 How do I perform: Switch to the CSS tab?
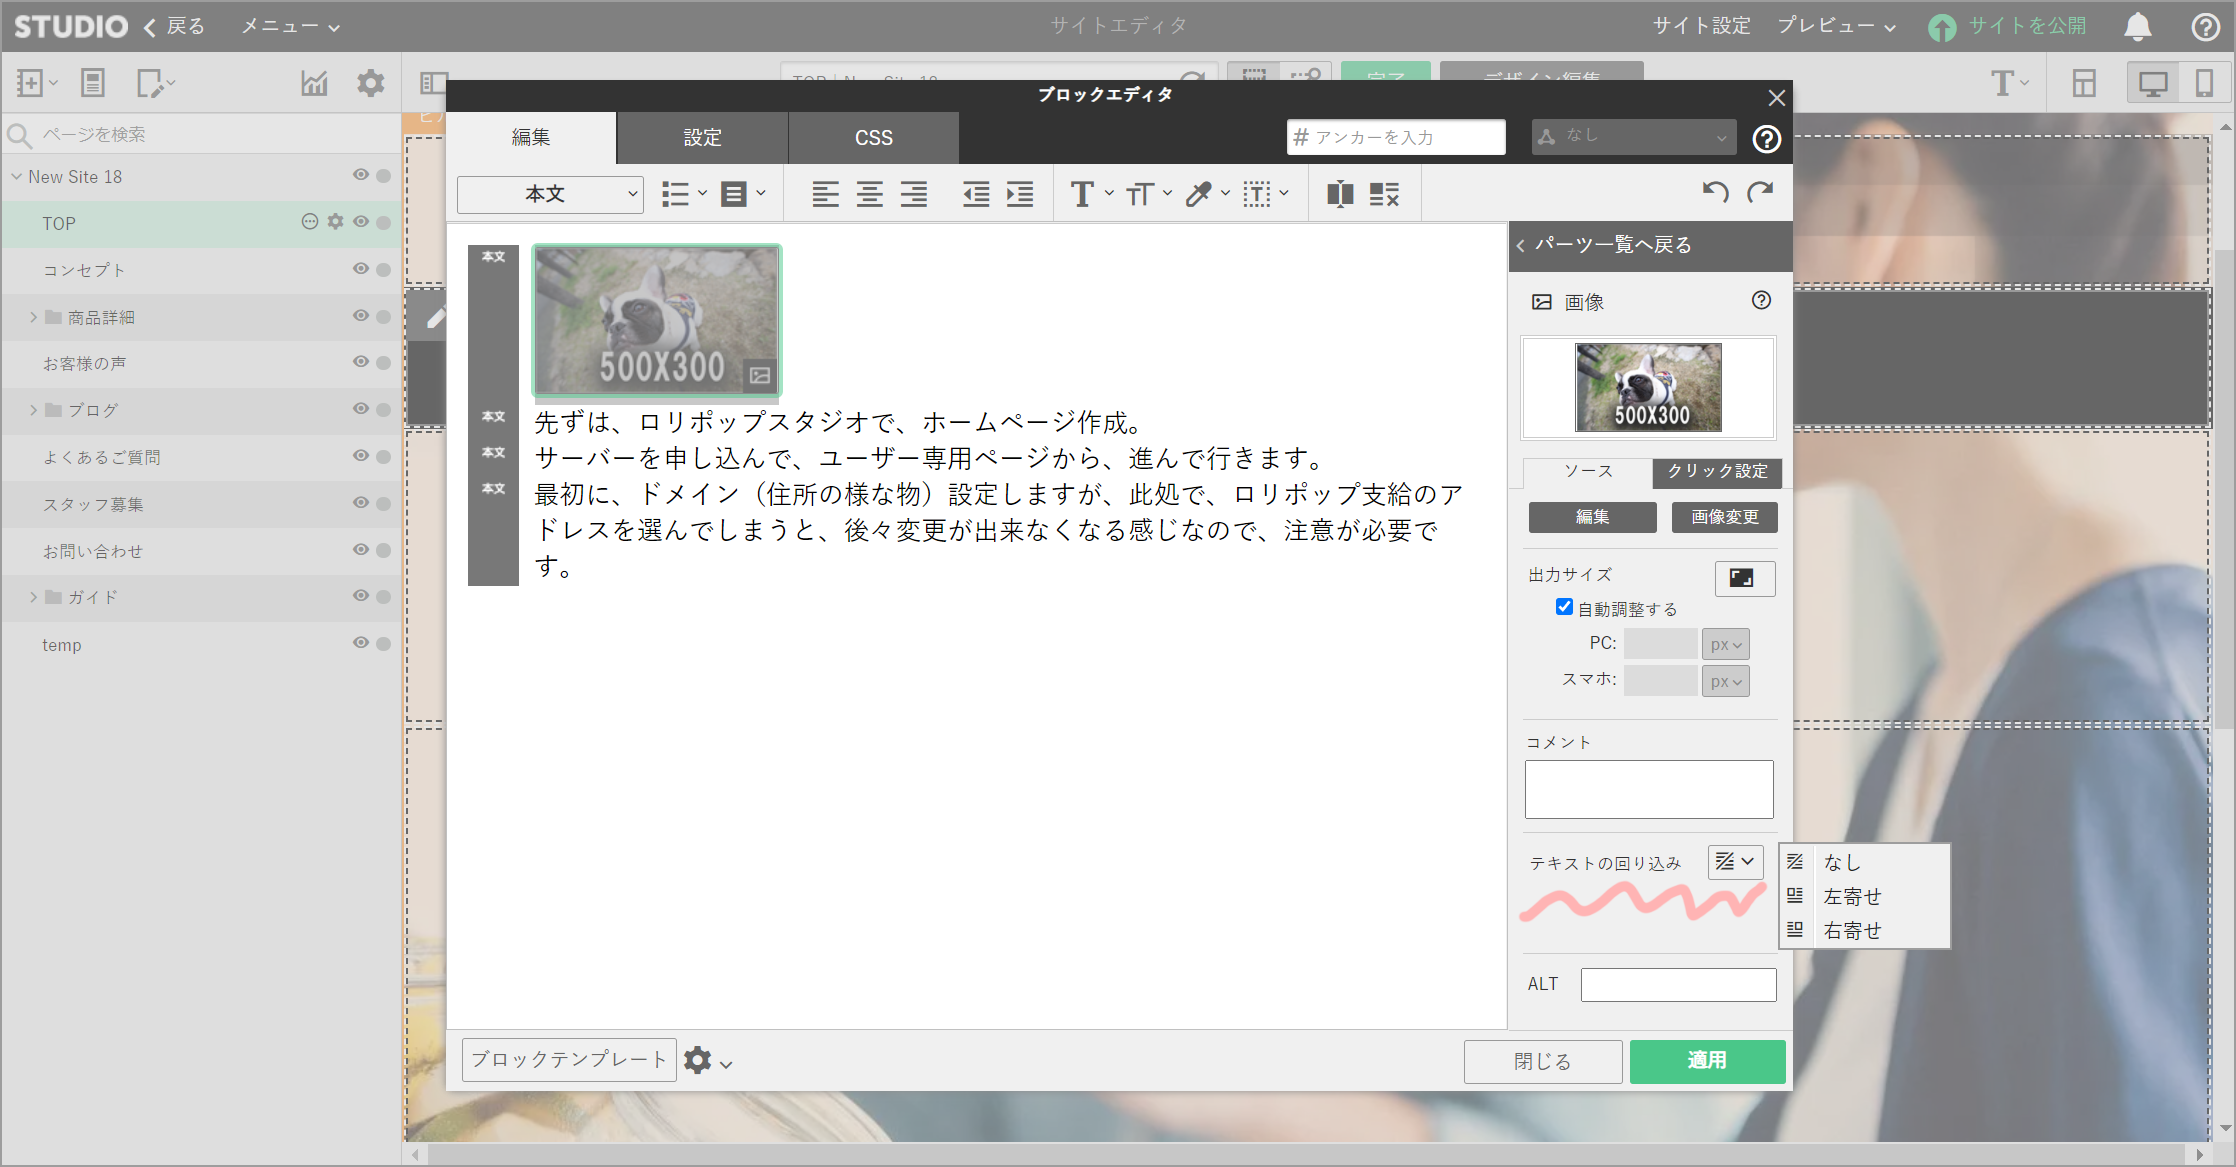pos(873,138)
